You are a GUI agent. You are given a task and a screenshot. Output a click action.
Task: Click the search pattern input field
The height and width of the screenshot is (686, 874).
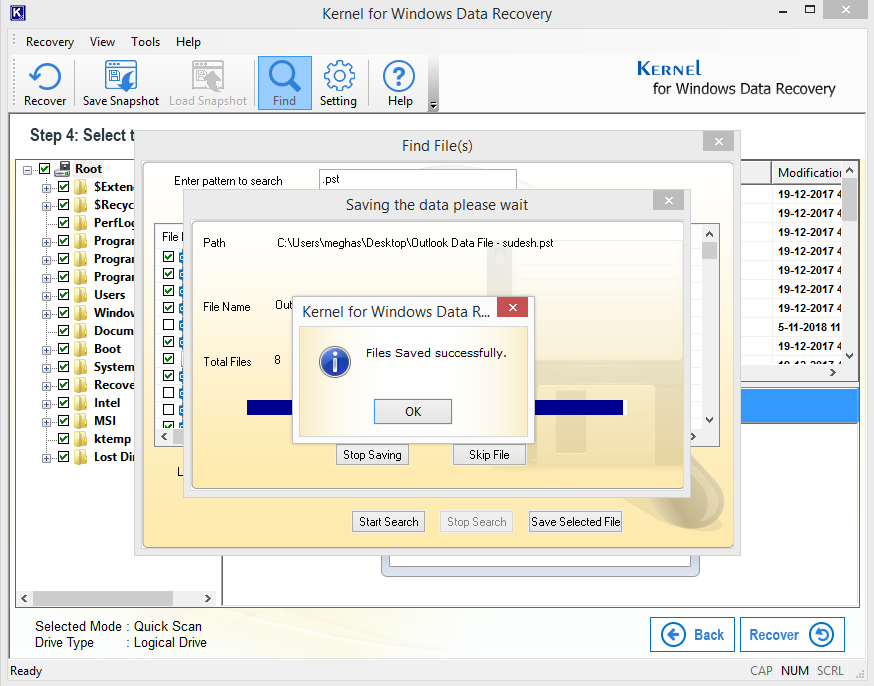(x=417, y=179)
